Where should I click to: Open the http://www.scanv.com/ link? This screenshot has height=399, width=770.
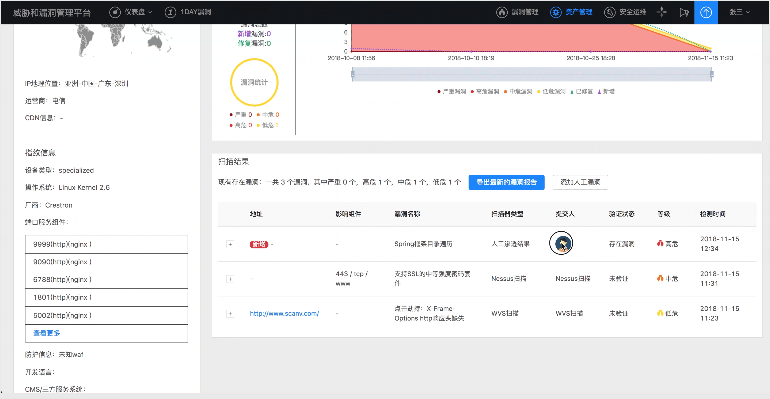pos(284,314)
